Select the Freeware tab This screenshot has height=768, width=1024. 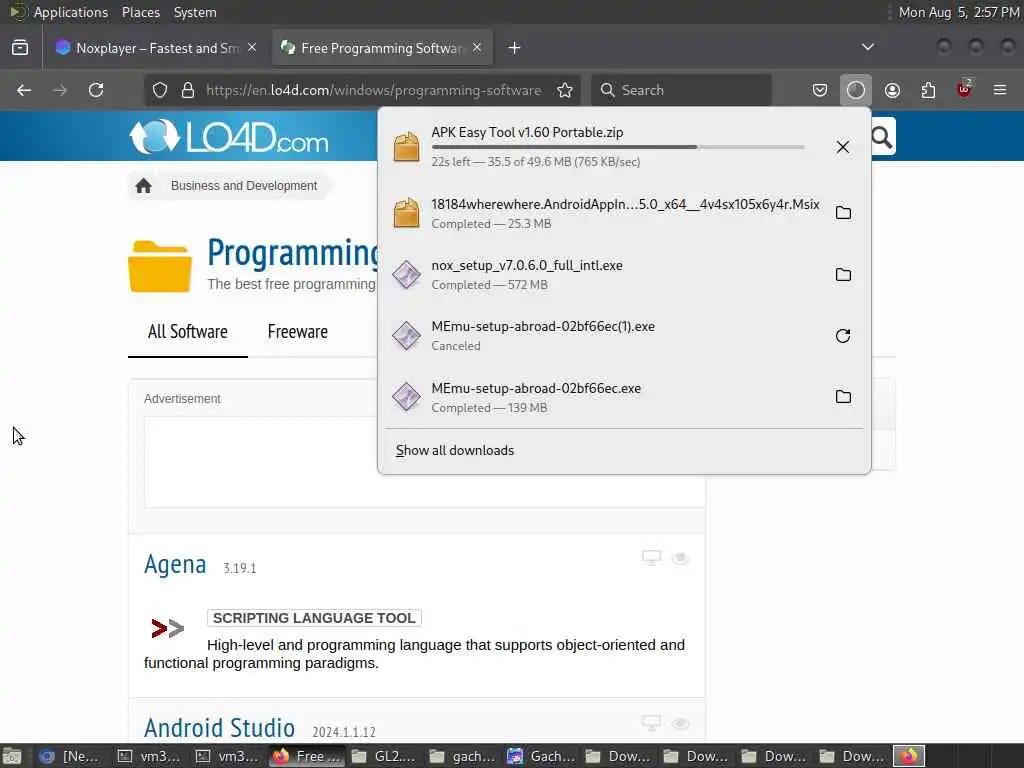(298, 332)
